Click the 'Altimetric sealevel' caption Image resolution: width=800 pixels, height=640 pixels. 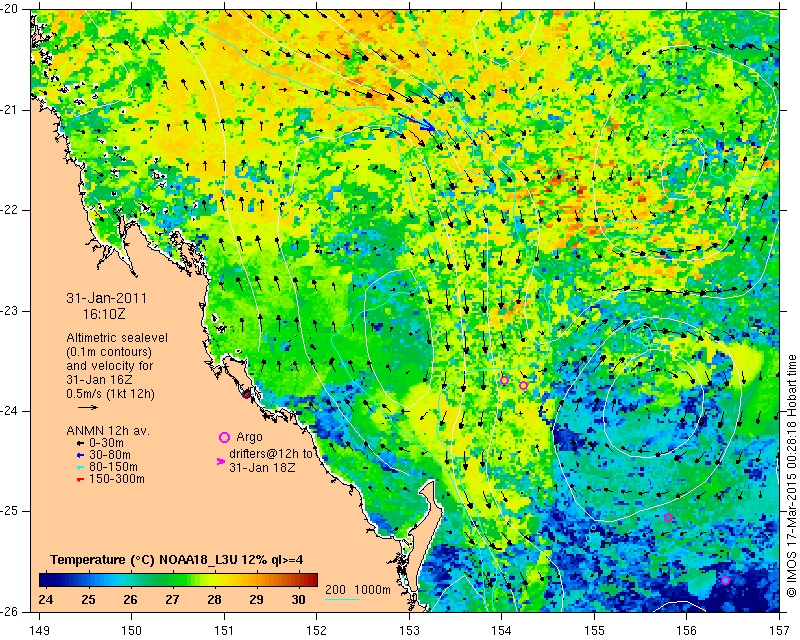click(x=117, y=338)
